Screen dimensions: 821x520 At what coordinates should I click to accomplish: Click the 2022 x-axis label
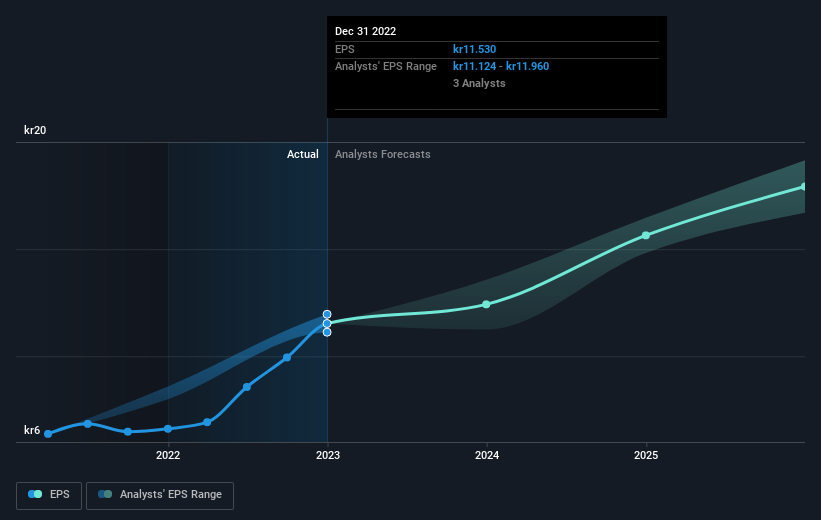(168, 456)
